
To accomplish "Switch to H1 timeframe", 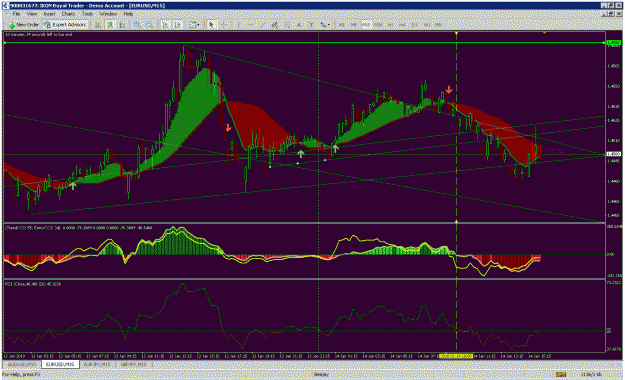I will (390, 25).
